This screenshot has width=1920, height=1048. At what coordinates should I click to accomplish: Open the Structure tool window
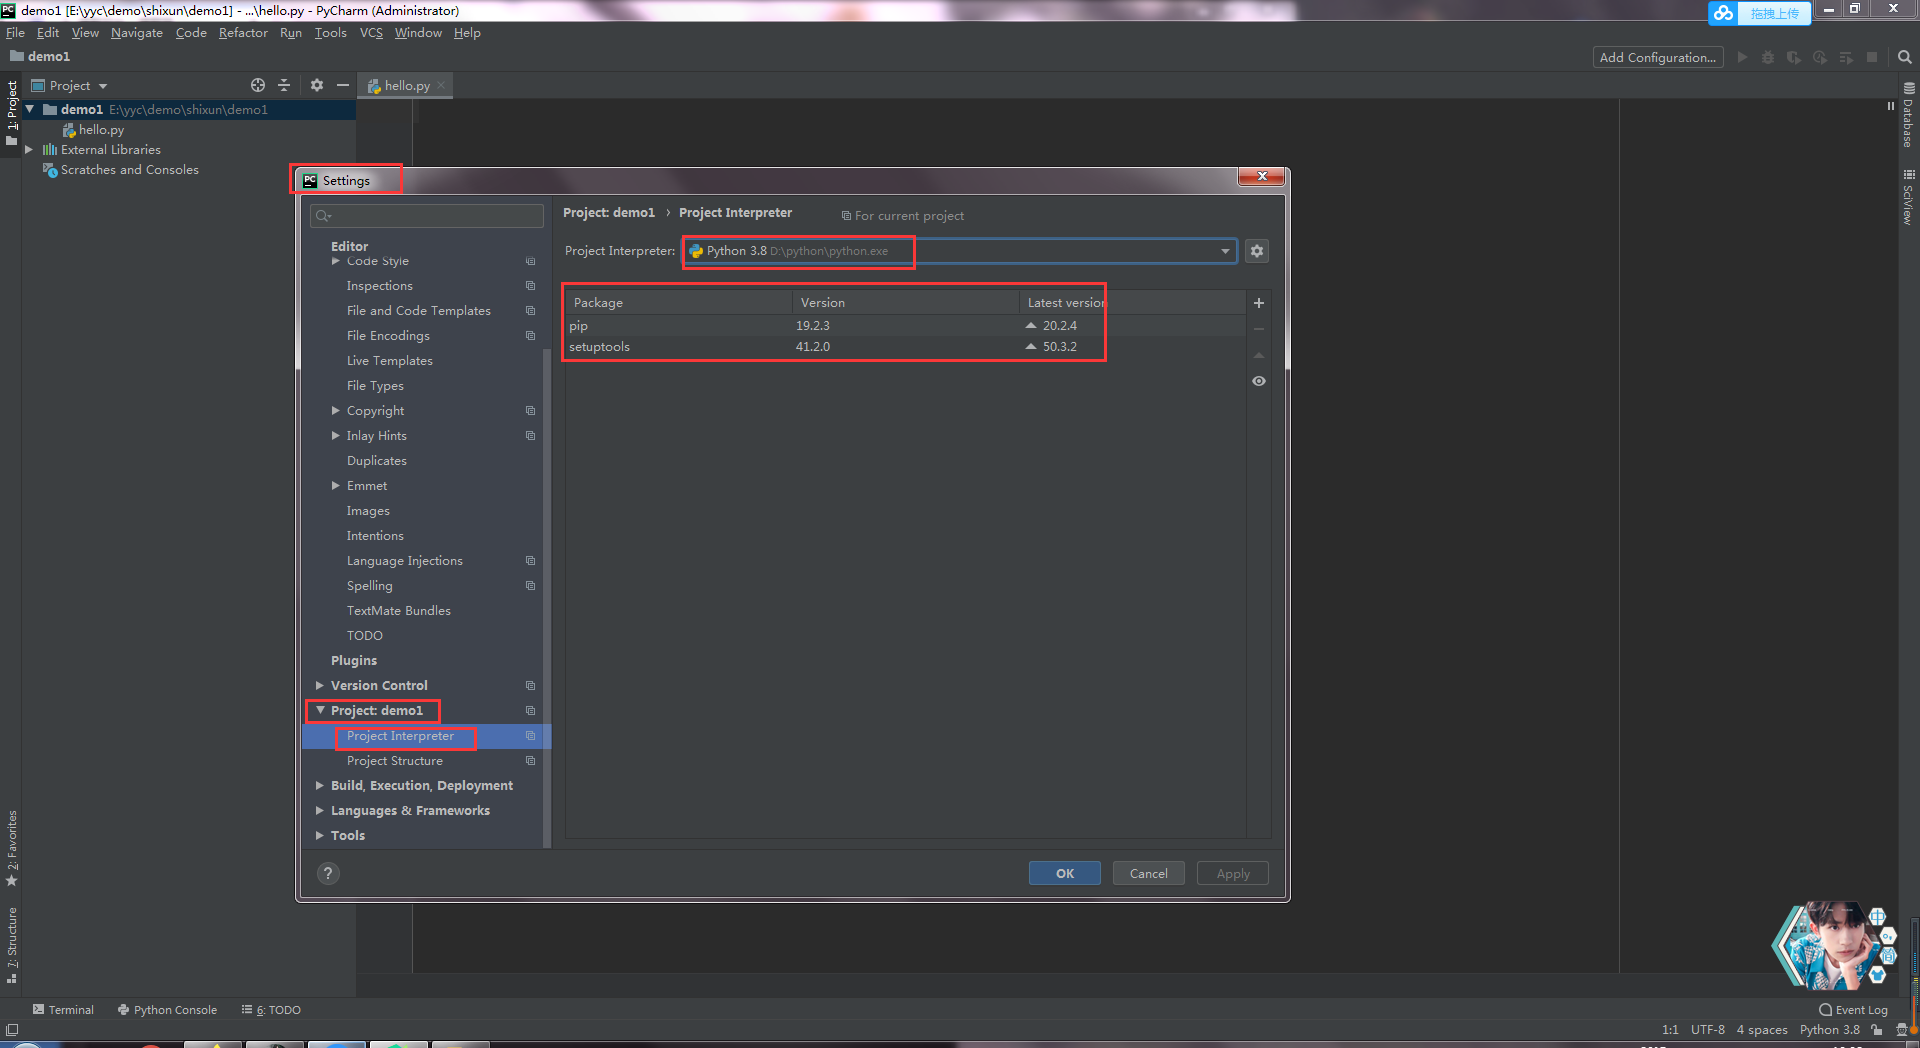12,945
